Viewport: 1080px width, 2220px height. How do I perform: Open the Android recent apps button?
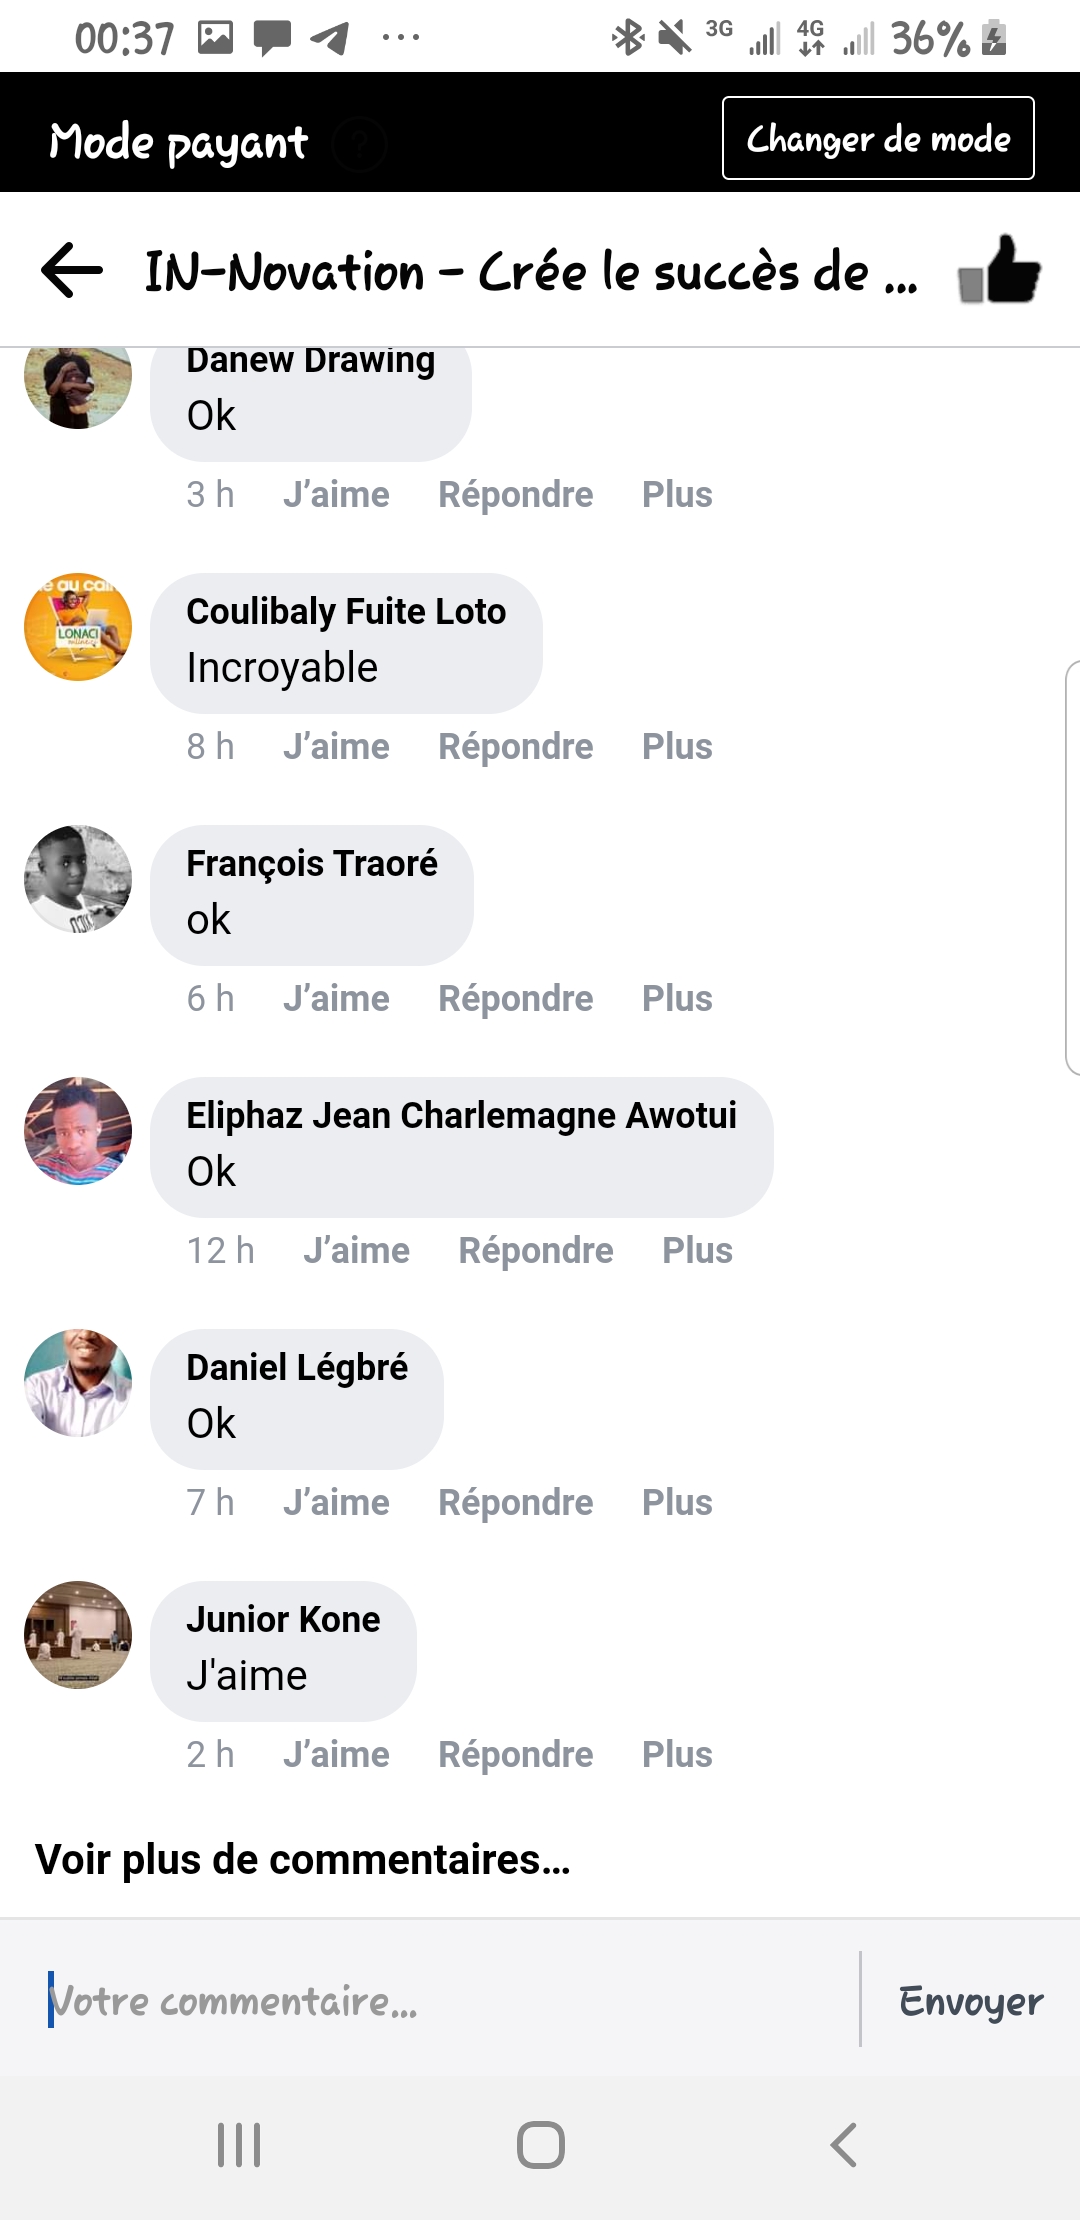click(x=239, y=2144)
